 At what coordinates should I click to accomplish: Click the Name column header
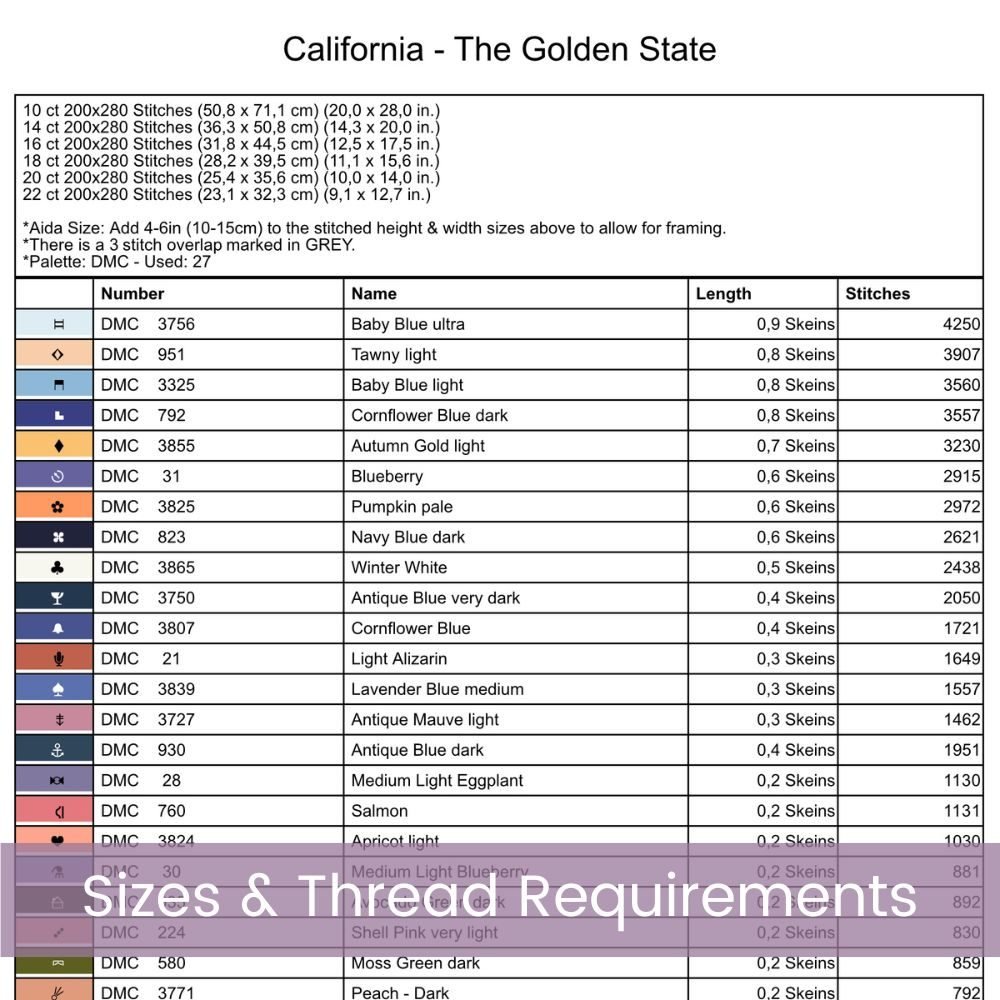(x=374, y=294)
